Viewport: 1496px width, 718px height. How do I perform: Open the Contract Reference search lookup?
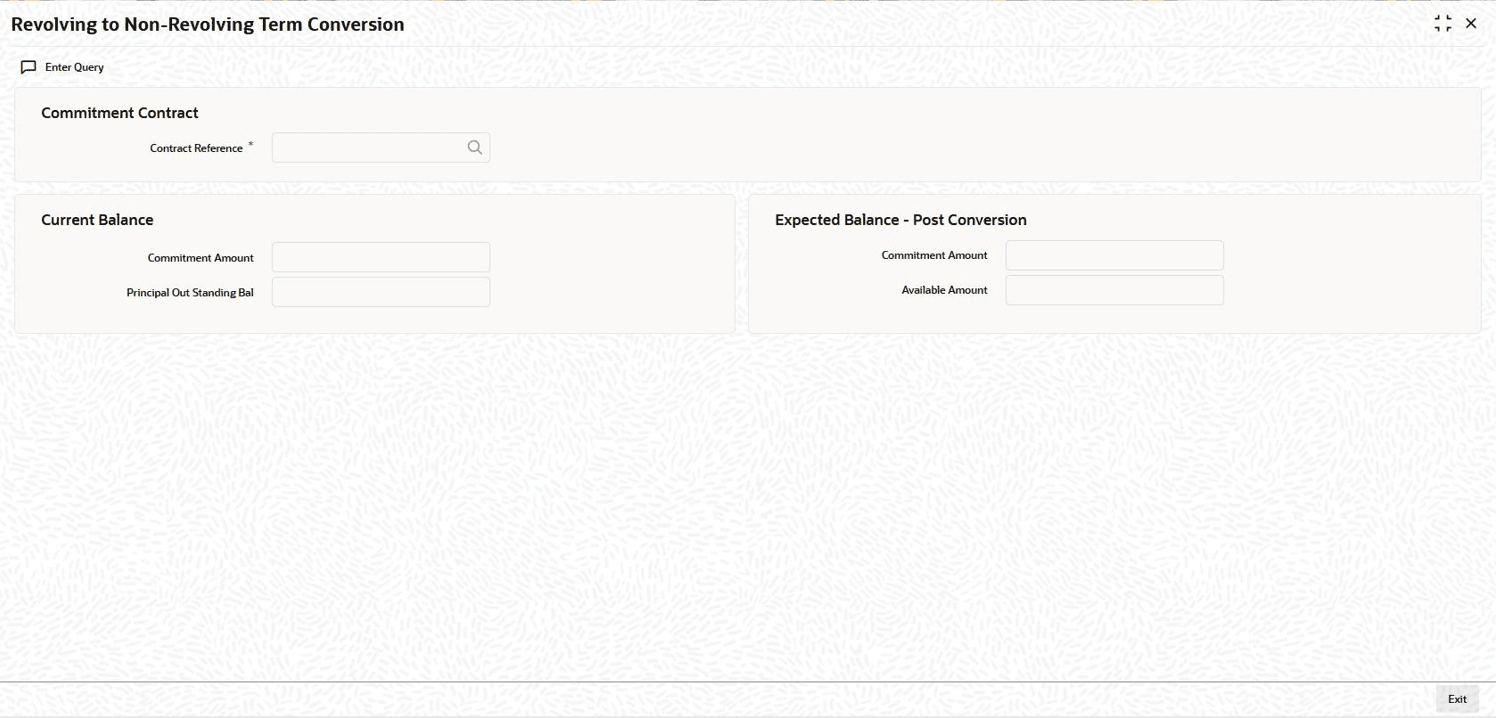tap(475, 148)
